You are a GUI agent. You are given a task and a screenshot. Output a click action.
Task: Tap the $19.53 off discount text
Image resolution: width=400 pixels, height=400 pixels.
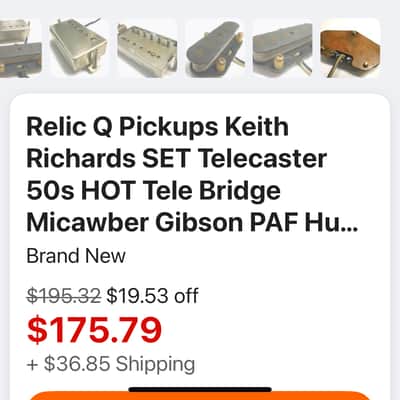tap(153, 296)
